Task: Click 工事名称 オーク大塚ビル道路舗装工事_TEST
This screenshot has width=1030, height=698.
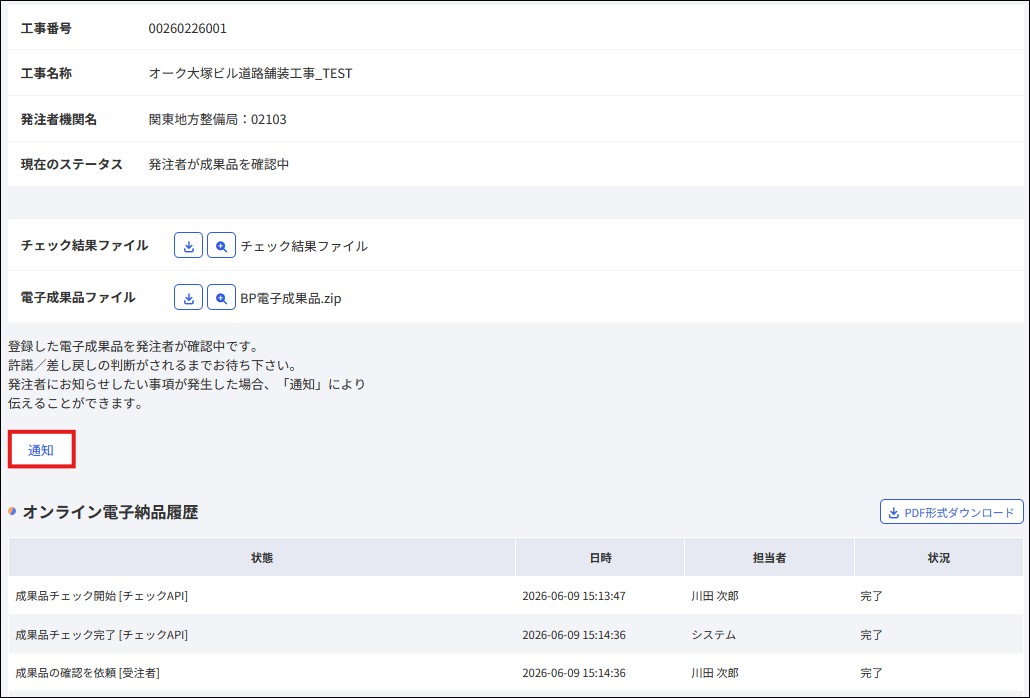Action: pyautogui.click(x=250, y=74)
